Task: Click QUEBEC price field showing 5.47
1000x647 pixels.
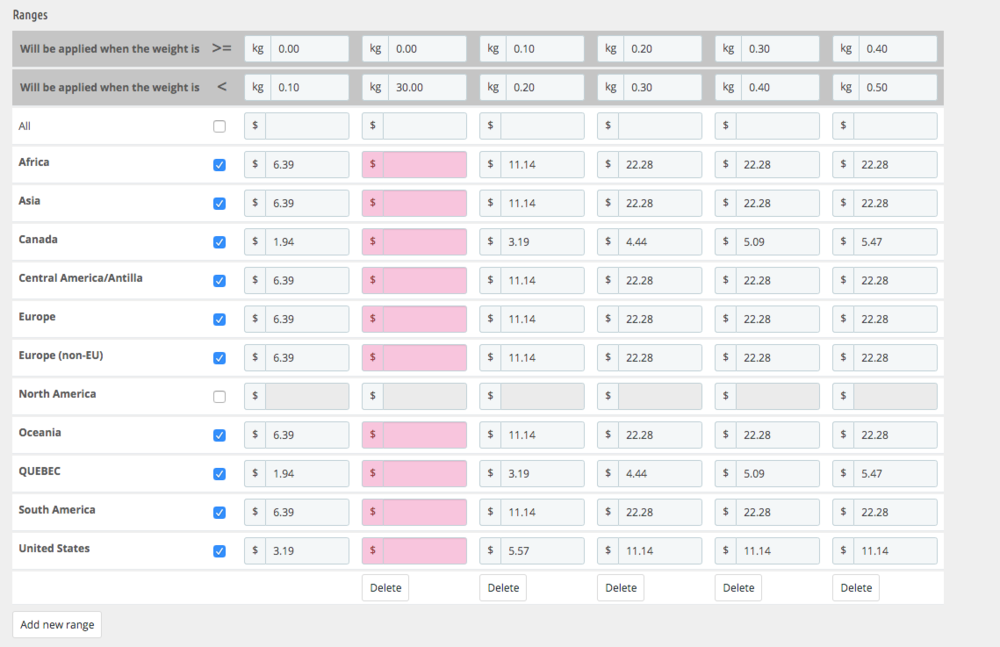Action: tap(894, 474)
